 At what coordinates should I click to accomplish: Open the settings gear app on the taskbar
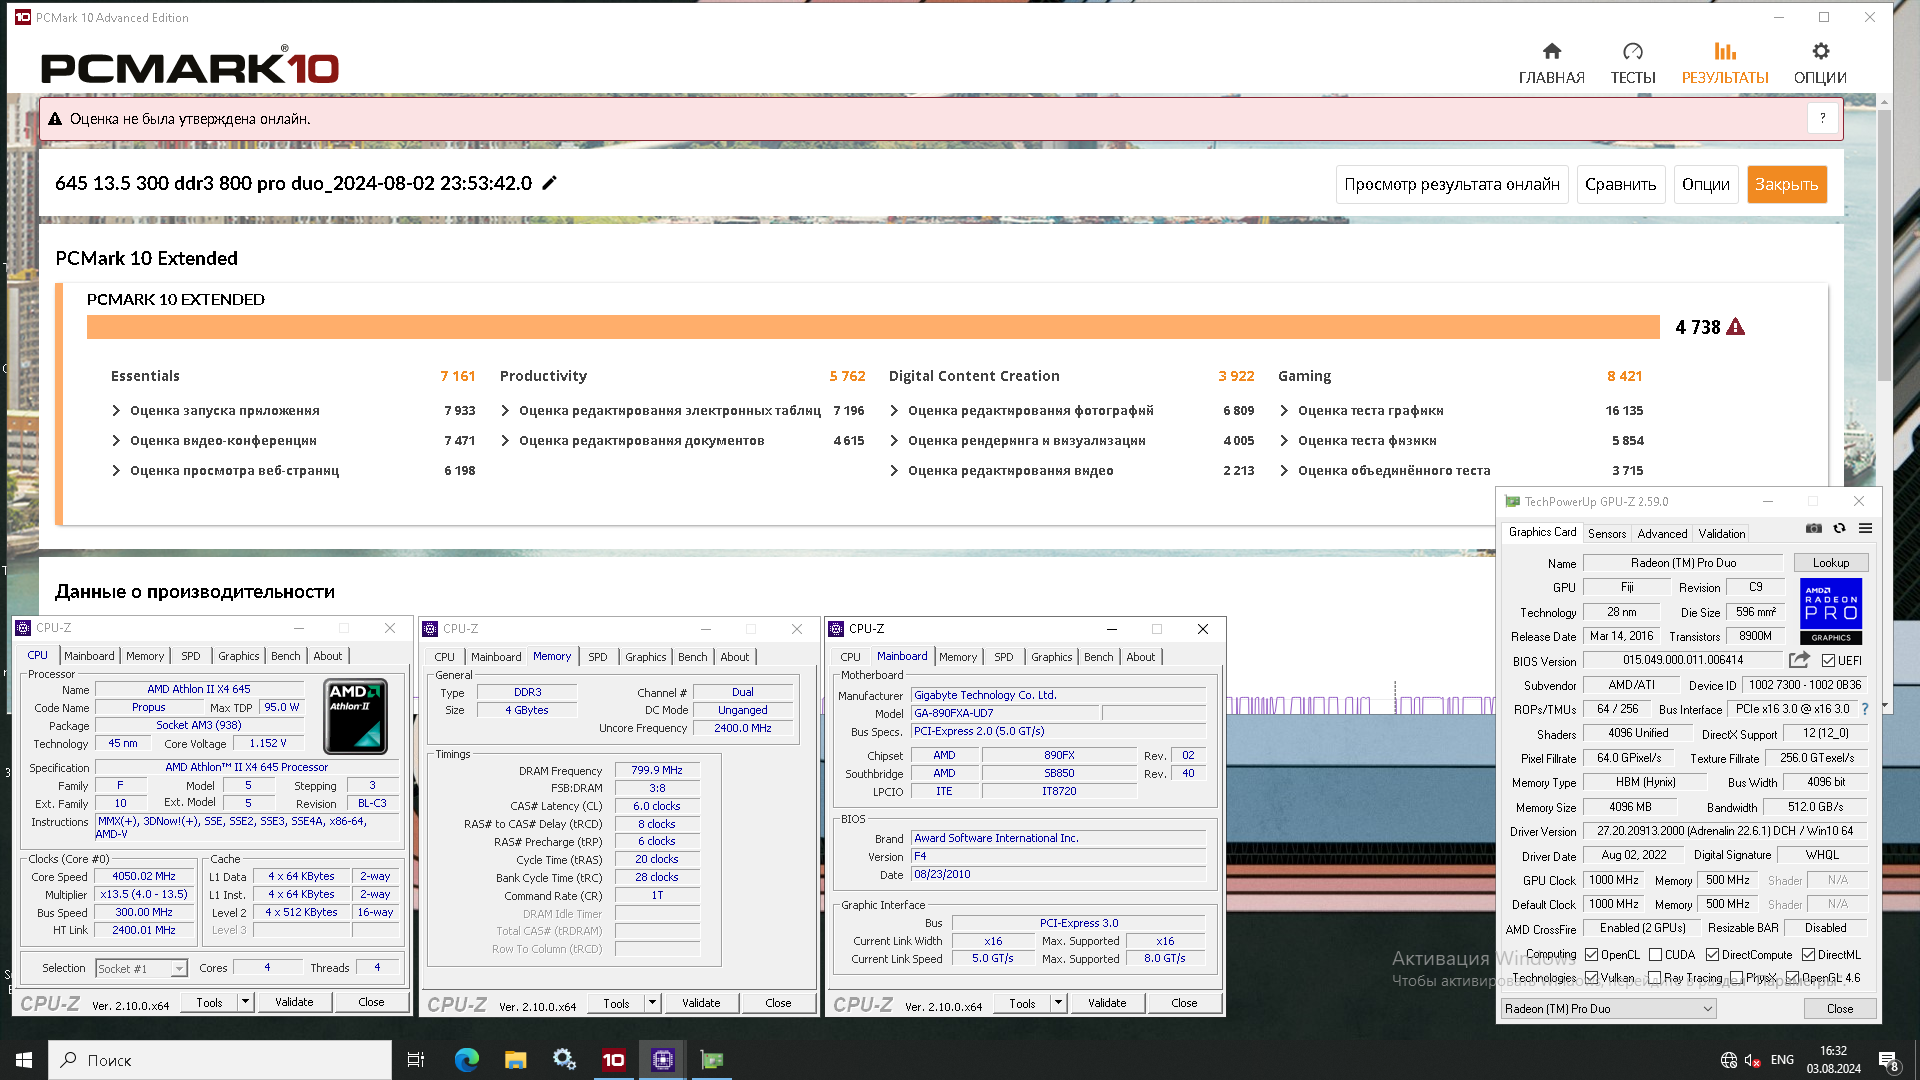pyautogui.click(x=564, y=1060)
